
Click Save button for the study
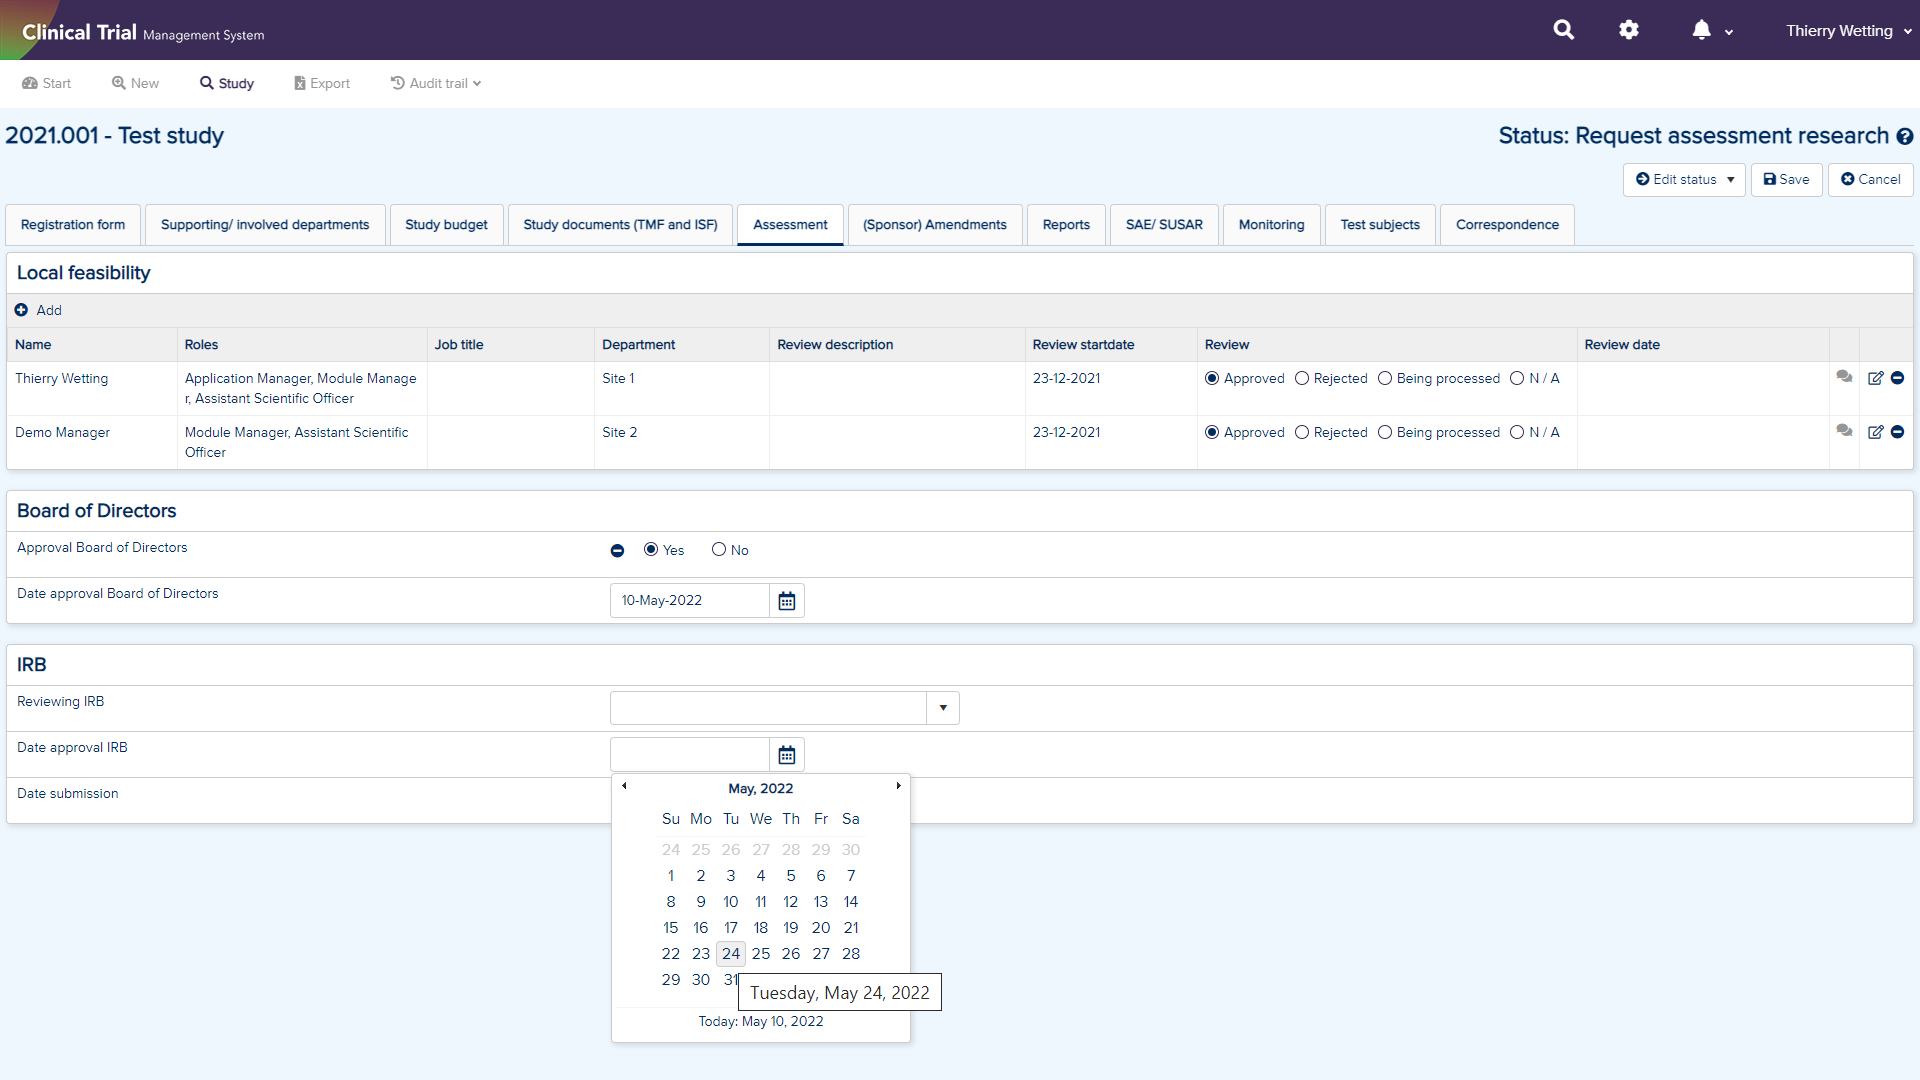pos(1785,179)
